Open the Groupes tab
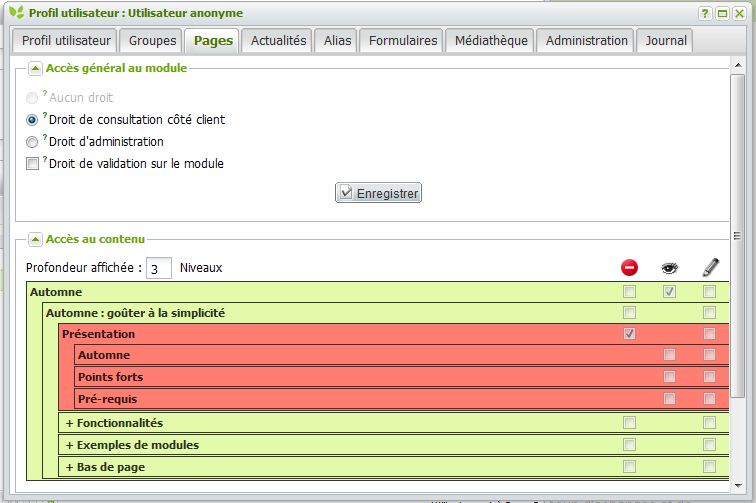756x503 pixels. point(152,41)
